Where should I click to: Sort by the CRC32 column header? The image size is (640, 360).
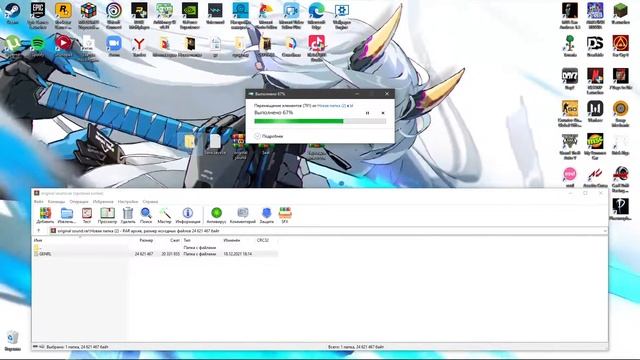pyautogui.click(x=263, y=240)
